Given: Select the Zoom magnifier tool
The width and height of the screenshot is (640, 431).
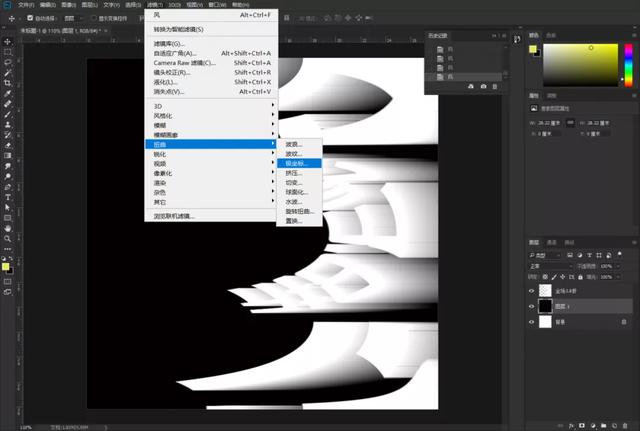Looking at the screenshot, I should point(8,238).
